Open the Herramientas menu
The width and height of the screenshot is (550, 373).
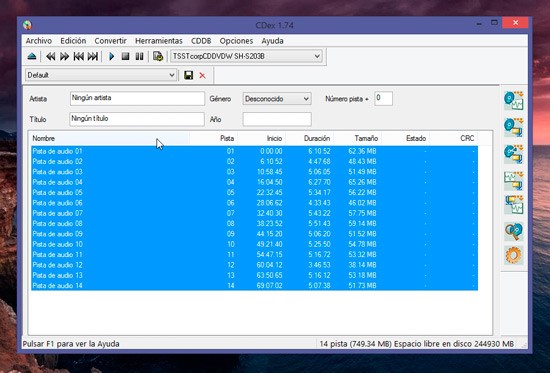tap(159, 41)
